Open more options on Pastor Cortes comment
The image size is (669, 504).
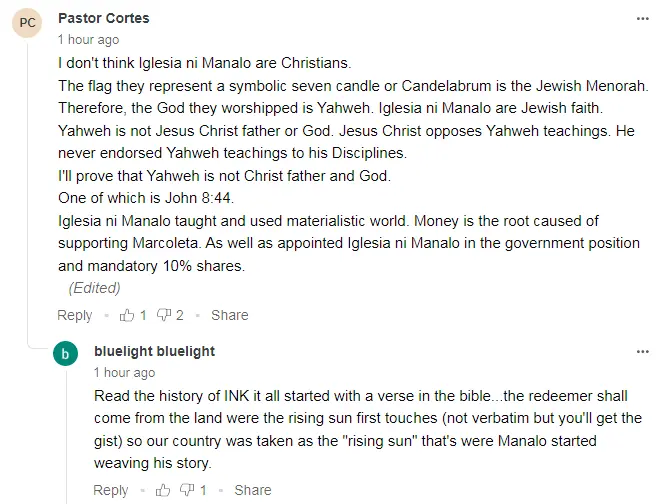click(643, 19)
